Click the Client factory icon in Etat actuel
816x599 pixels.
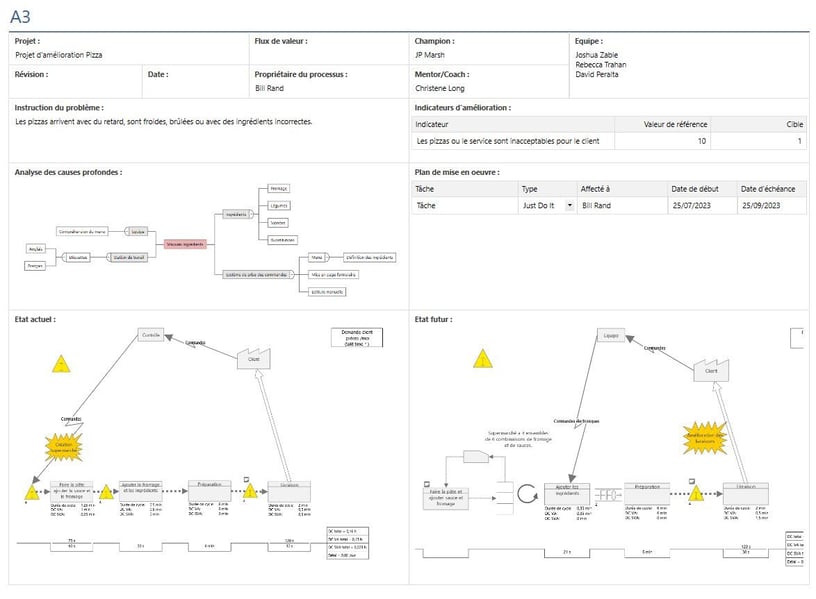point(254,358)
